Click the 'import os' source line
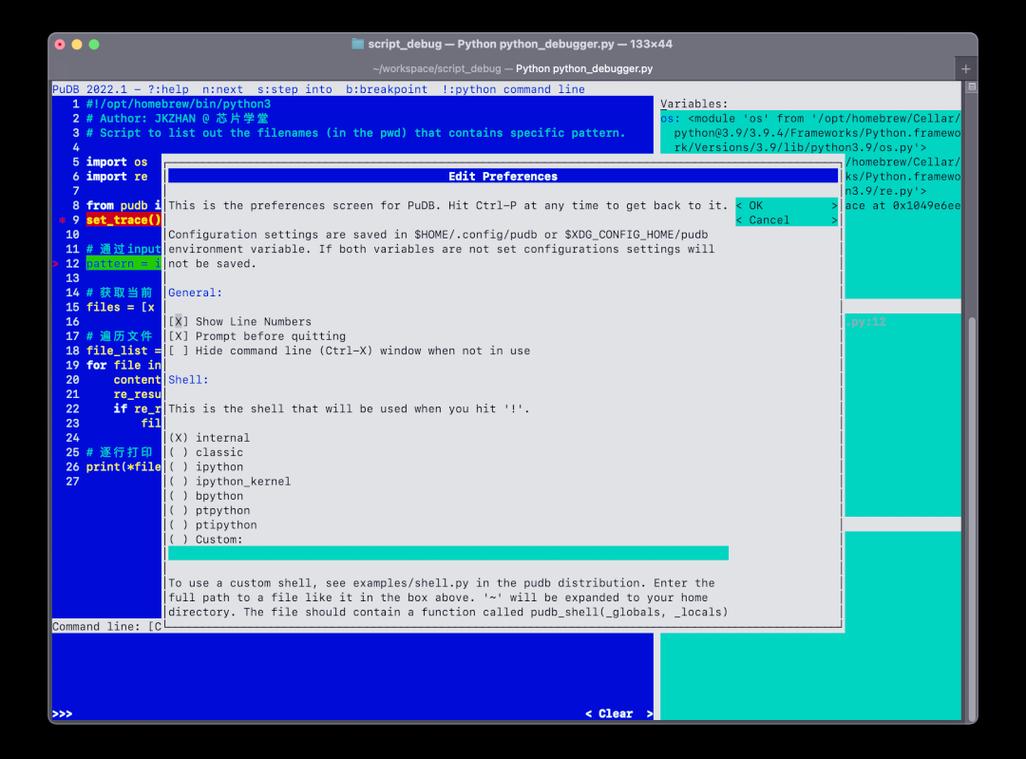Viewport: 1026px width, 759px height. tap(116, 162)
